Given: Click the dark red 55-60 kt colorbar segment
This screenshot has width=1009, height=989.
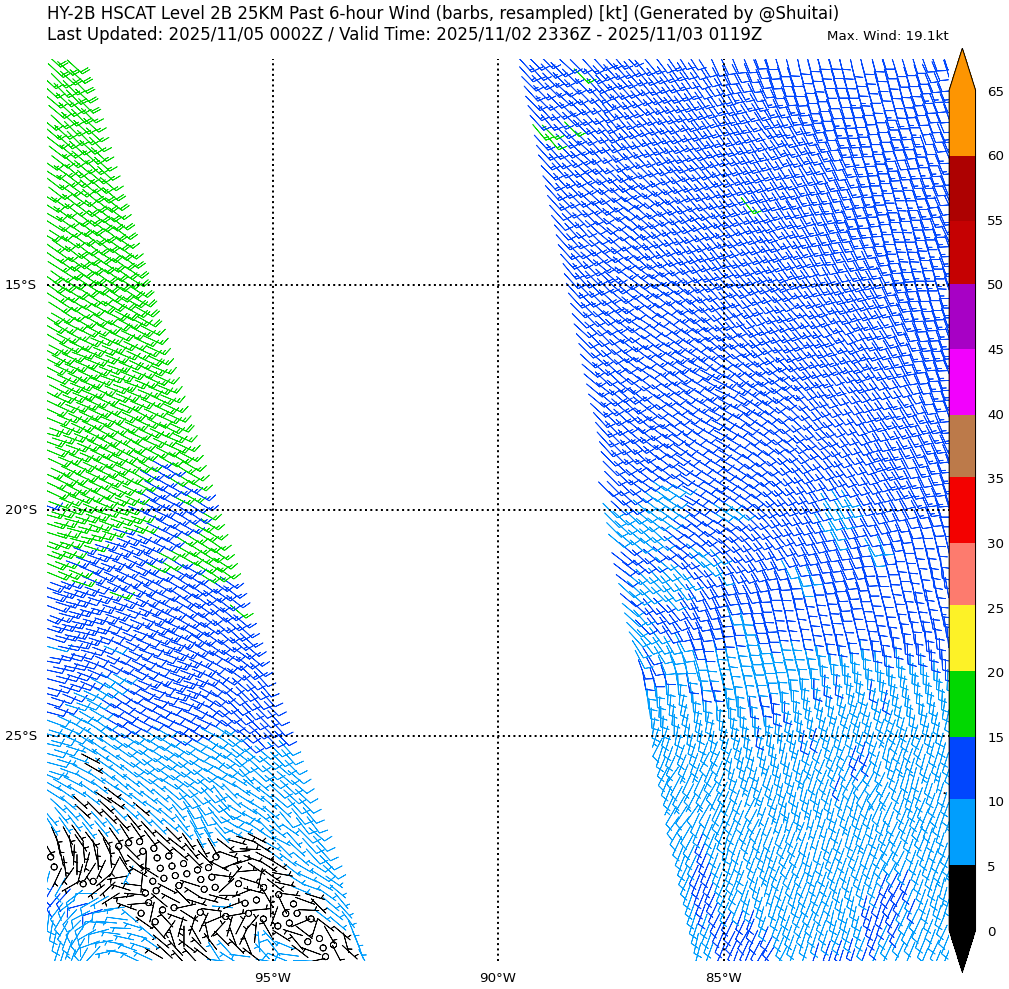Looking at the screenshot, I should (x=961, y=188).
